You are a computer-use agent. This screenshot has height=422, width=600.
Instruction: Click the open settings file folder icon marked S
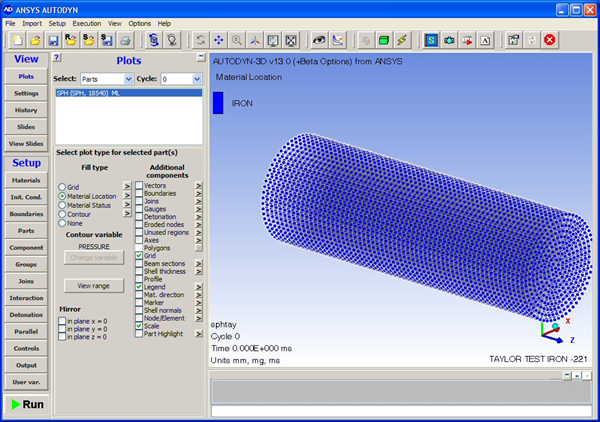pyautogui.click(x=89, y=40)
